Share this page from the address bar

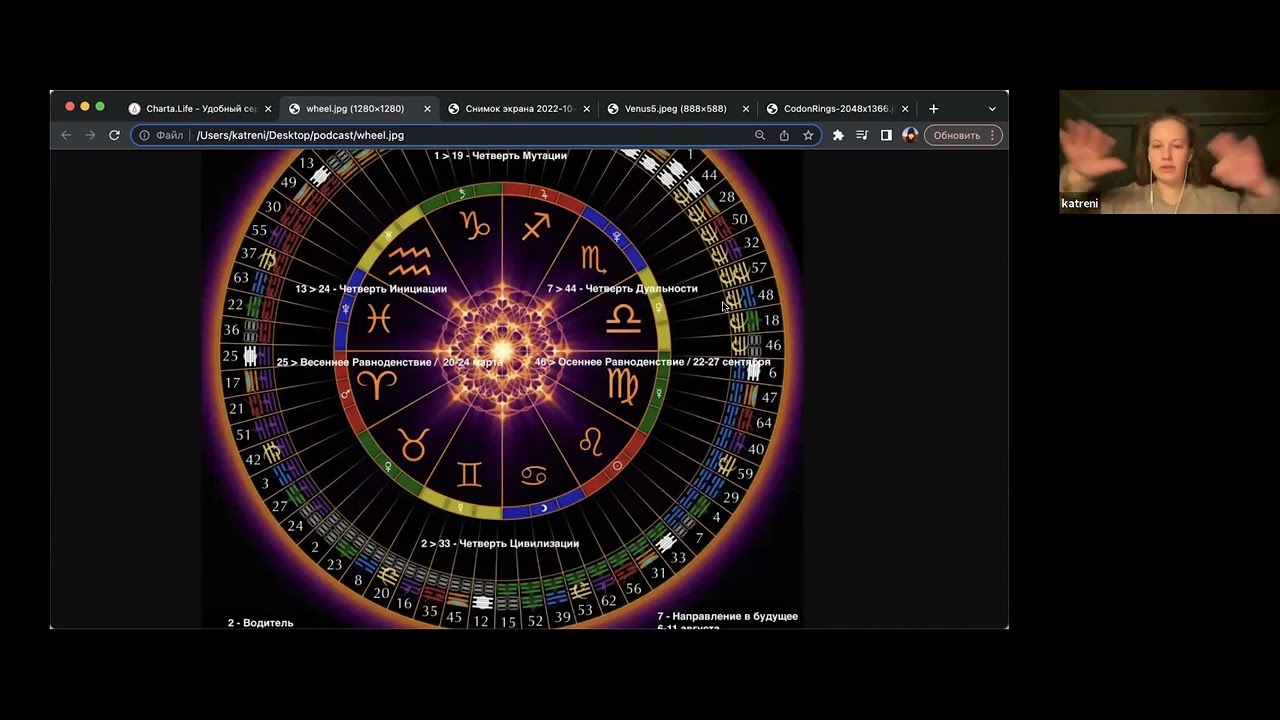pos(784,135)
